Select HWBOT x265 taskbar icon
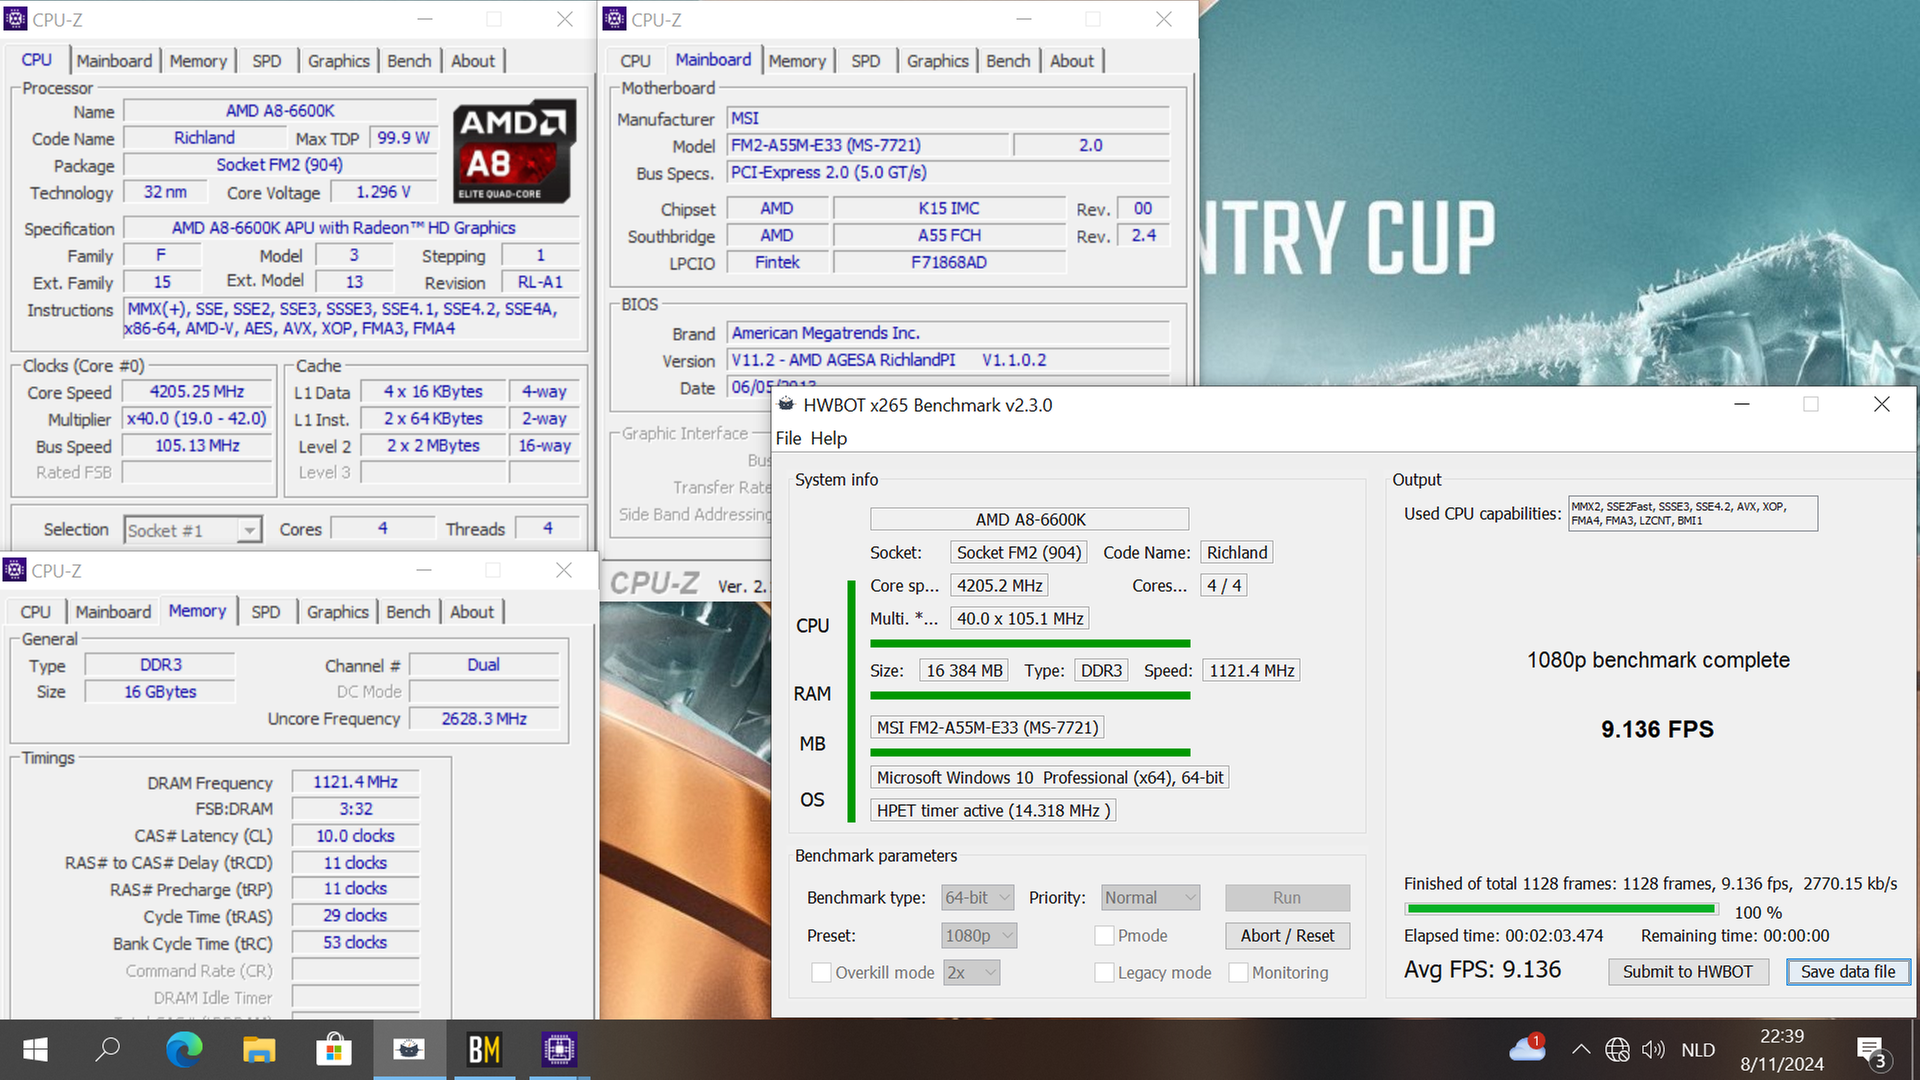This screenshot has height=1080, width=1920. (409, 1050)
